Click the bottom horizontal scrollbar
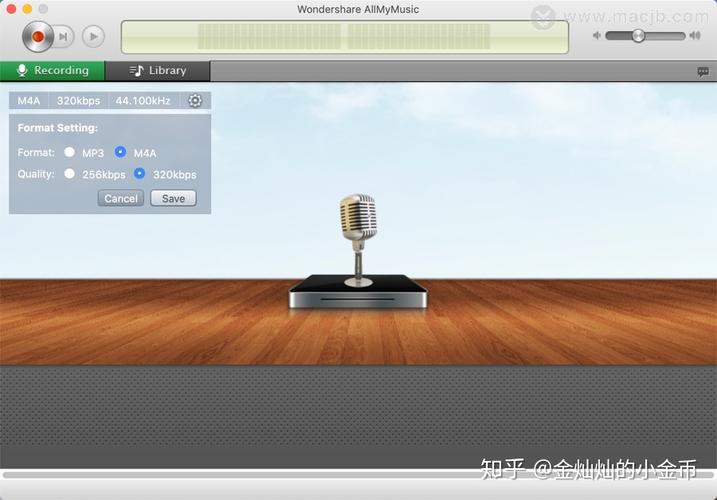 tap(358, 475)
